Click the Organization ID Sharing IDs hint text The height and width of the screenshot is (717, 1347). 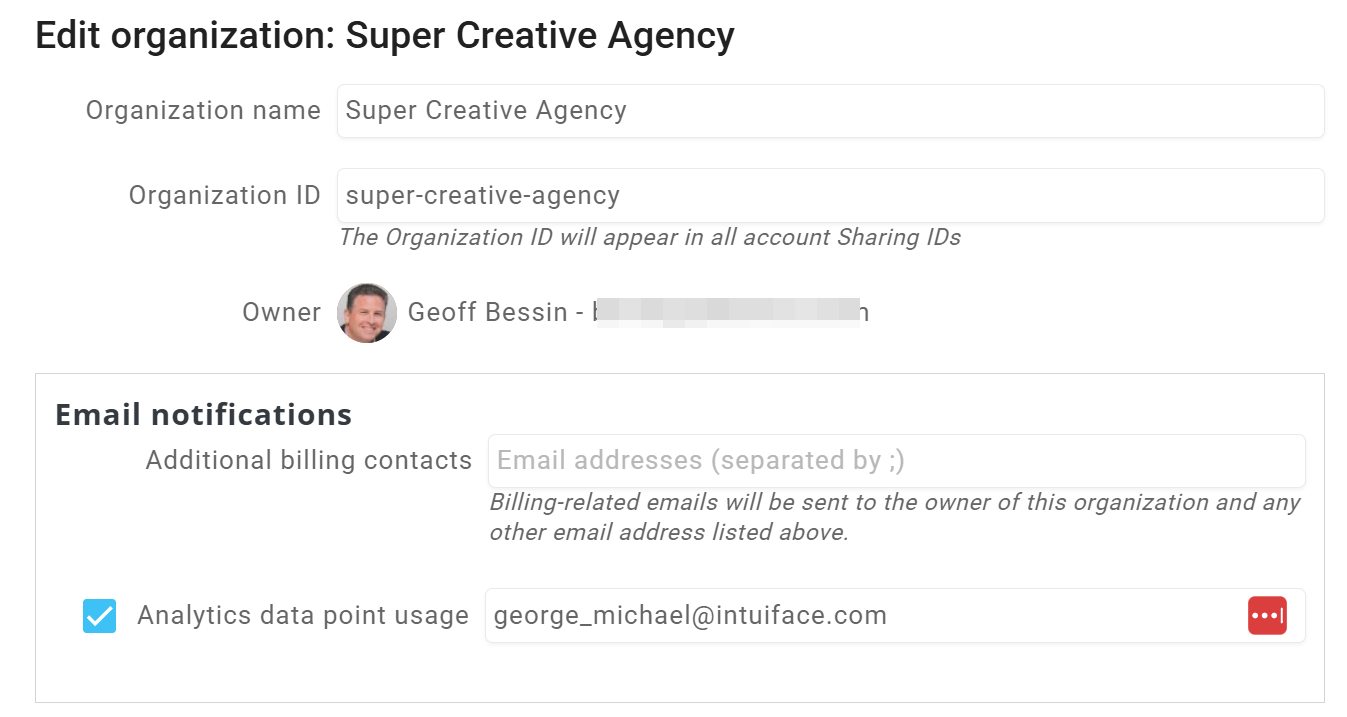(650, 238)
